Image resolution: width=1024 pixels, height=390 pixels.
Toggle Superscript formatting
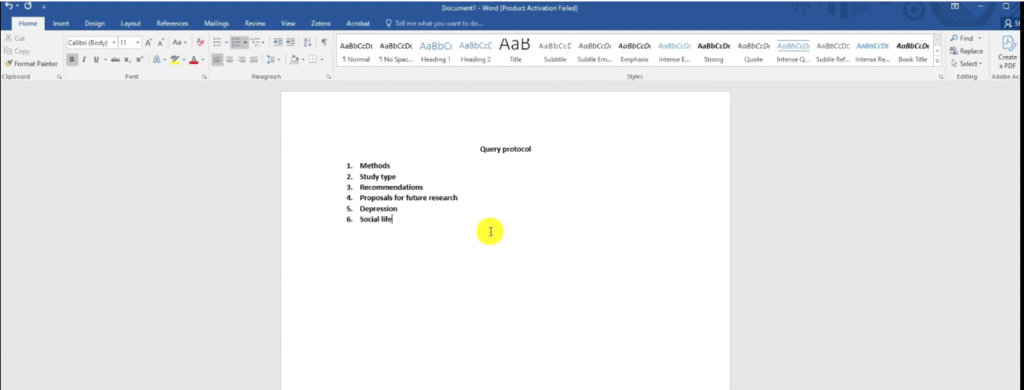tap(139, 59)
